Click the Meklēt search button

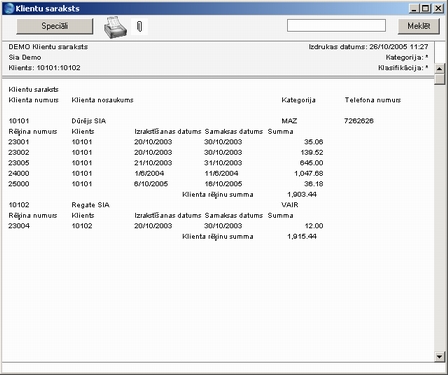pos(419,26)
